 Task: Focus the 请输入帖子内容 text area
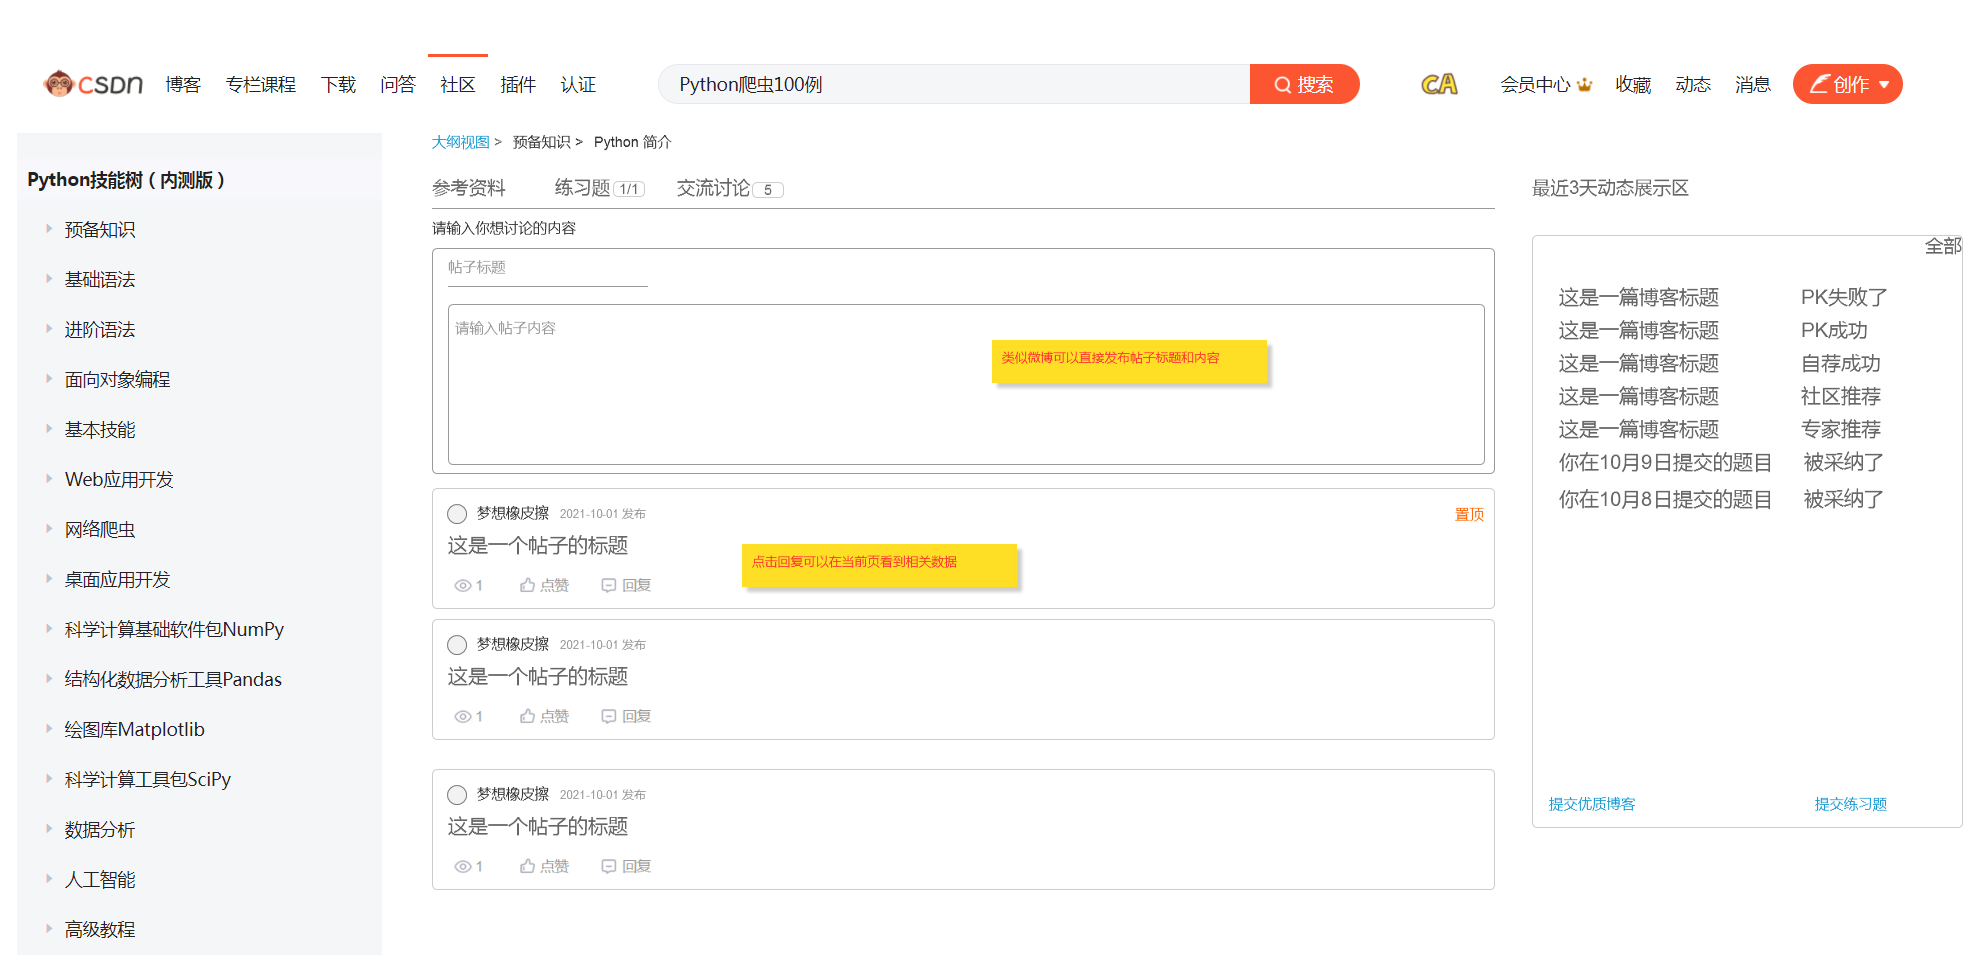coord(966,385)
